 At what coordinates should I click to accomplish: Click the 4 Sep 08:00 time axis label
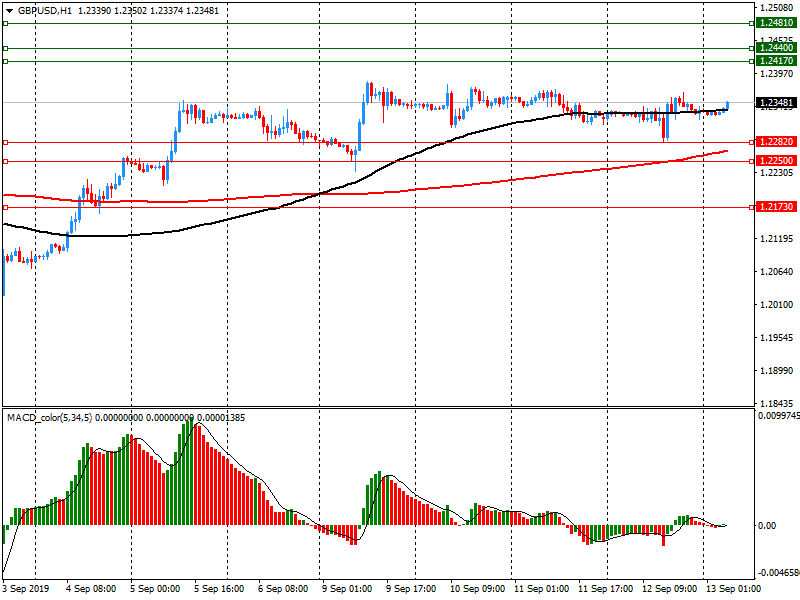point(91,588)
